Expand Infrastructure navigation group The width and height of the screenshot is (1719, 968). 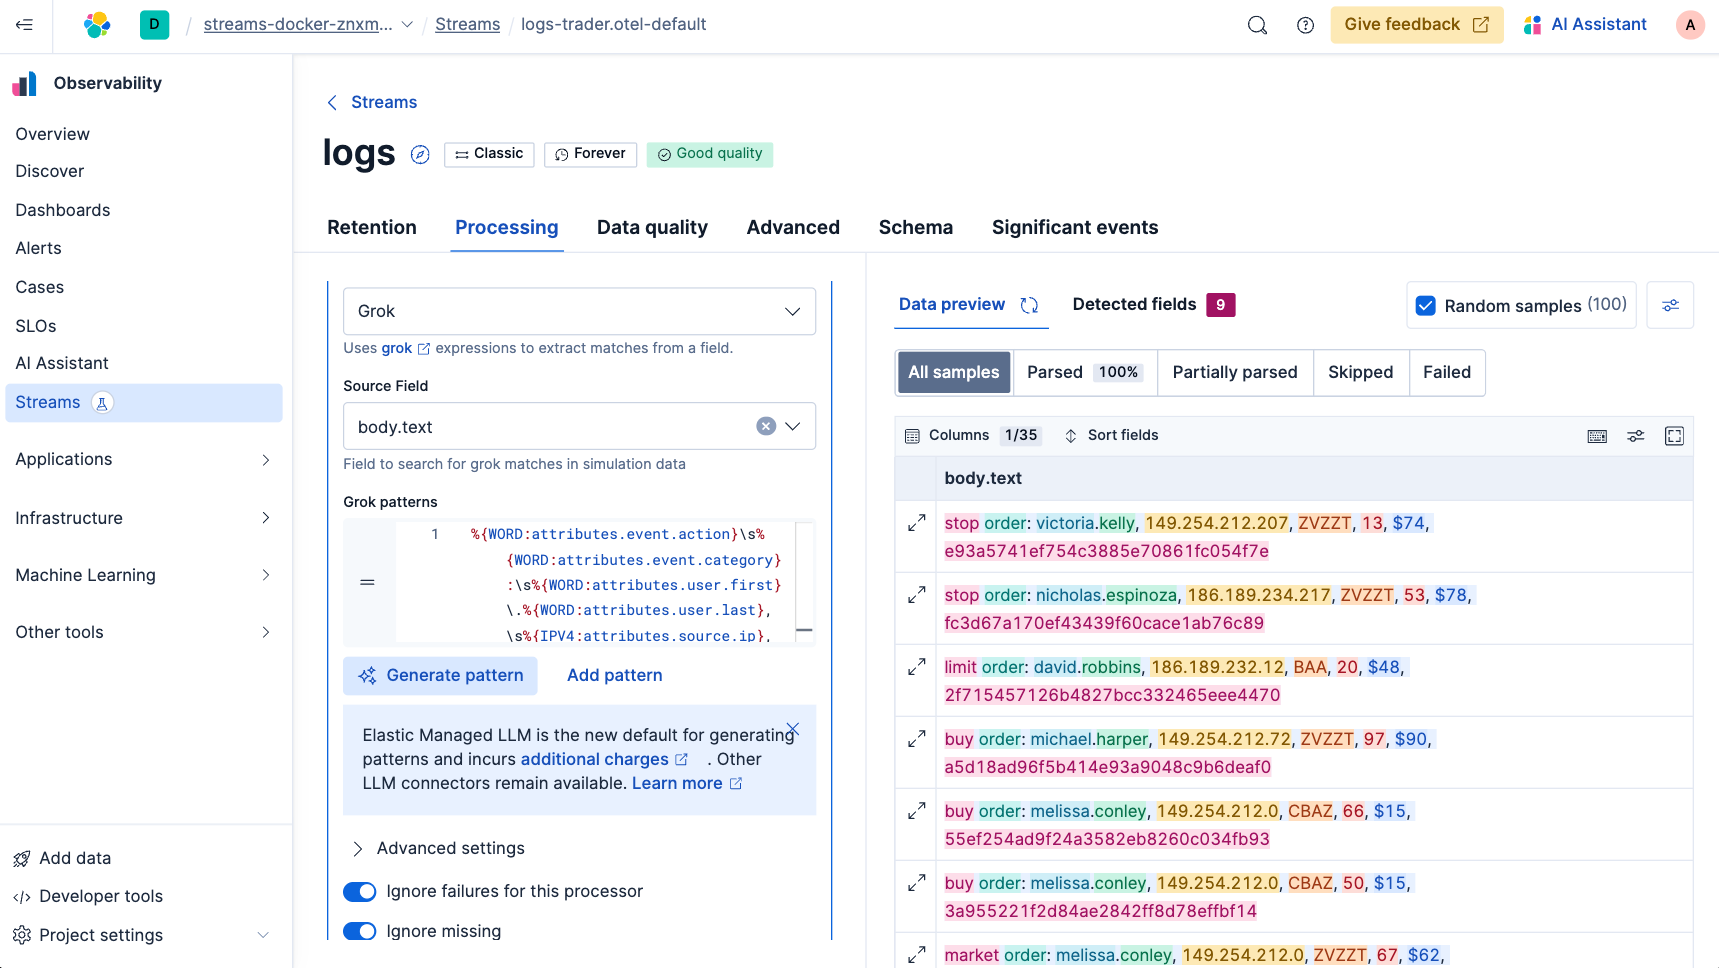(x=143, y=518)
